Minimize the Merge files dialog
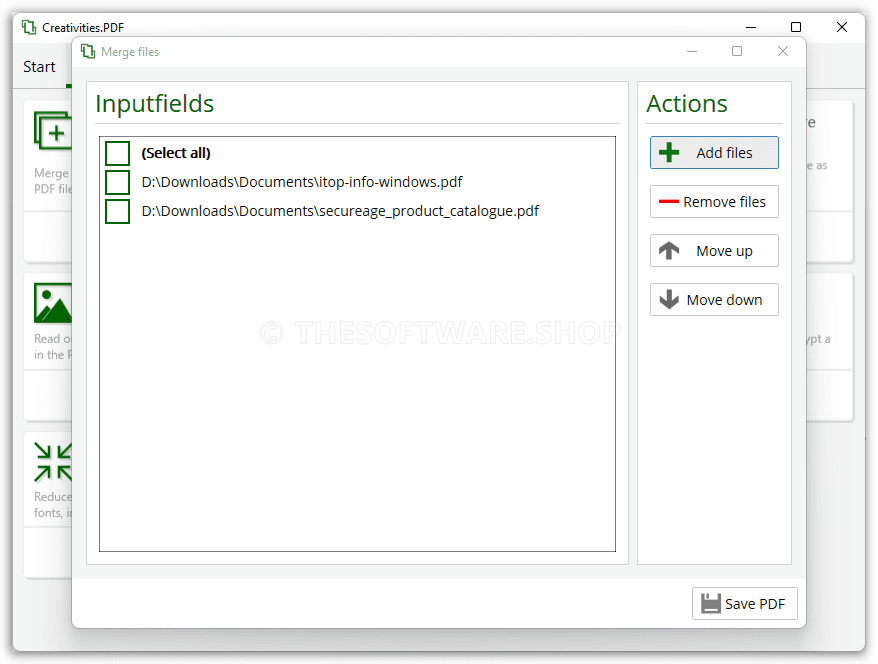 (692, 52)
